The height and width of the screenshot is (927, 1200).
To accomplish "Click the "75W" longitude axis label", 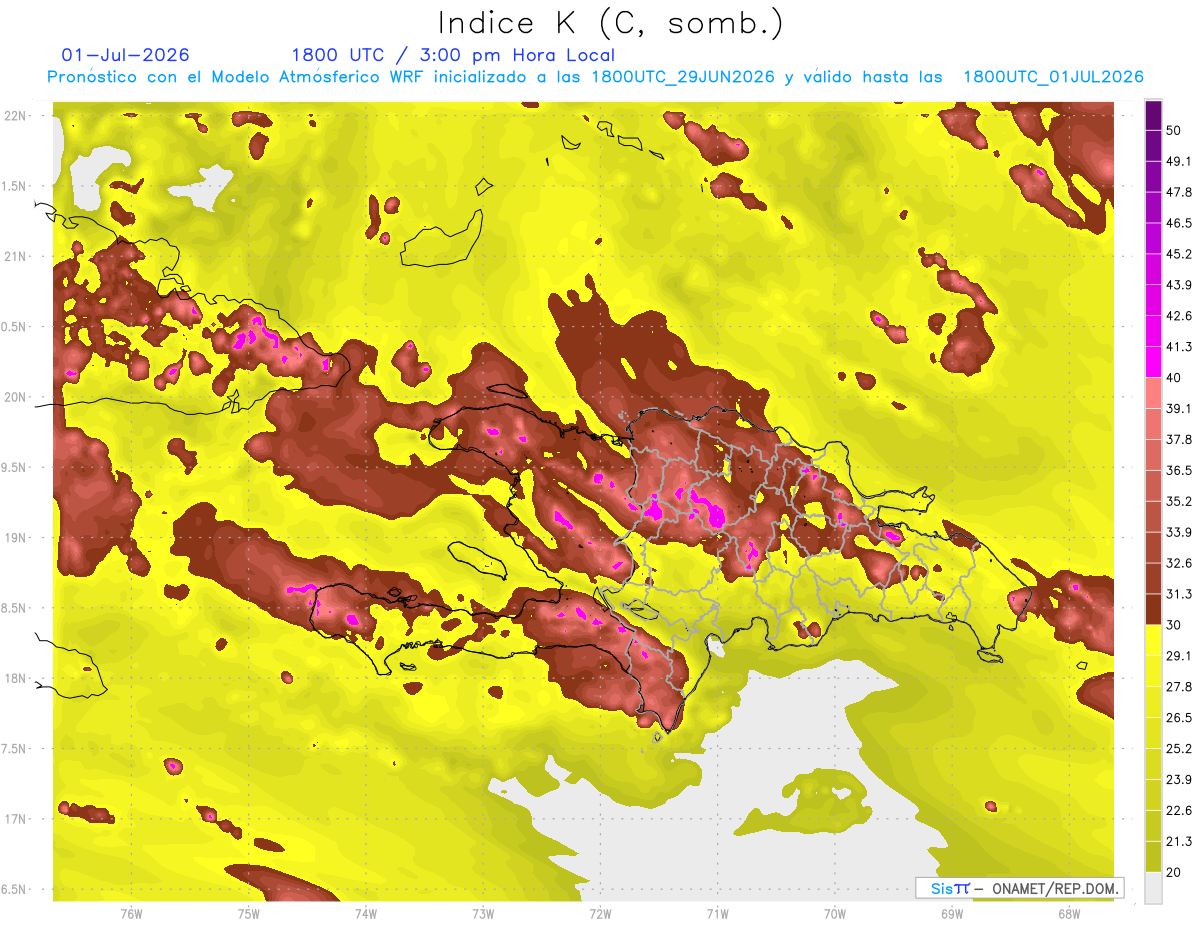I will [x=248, y=913].
